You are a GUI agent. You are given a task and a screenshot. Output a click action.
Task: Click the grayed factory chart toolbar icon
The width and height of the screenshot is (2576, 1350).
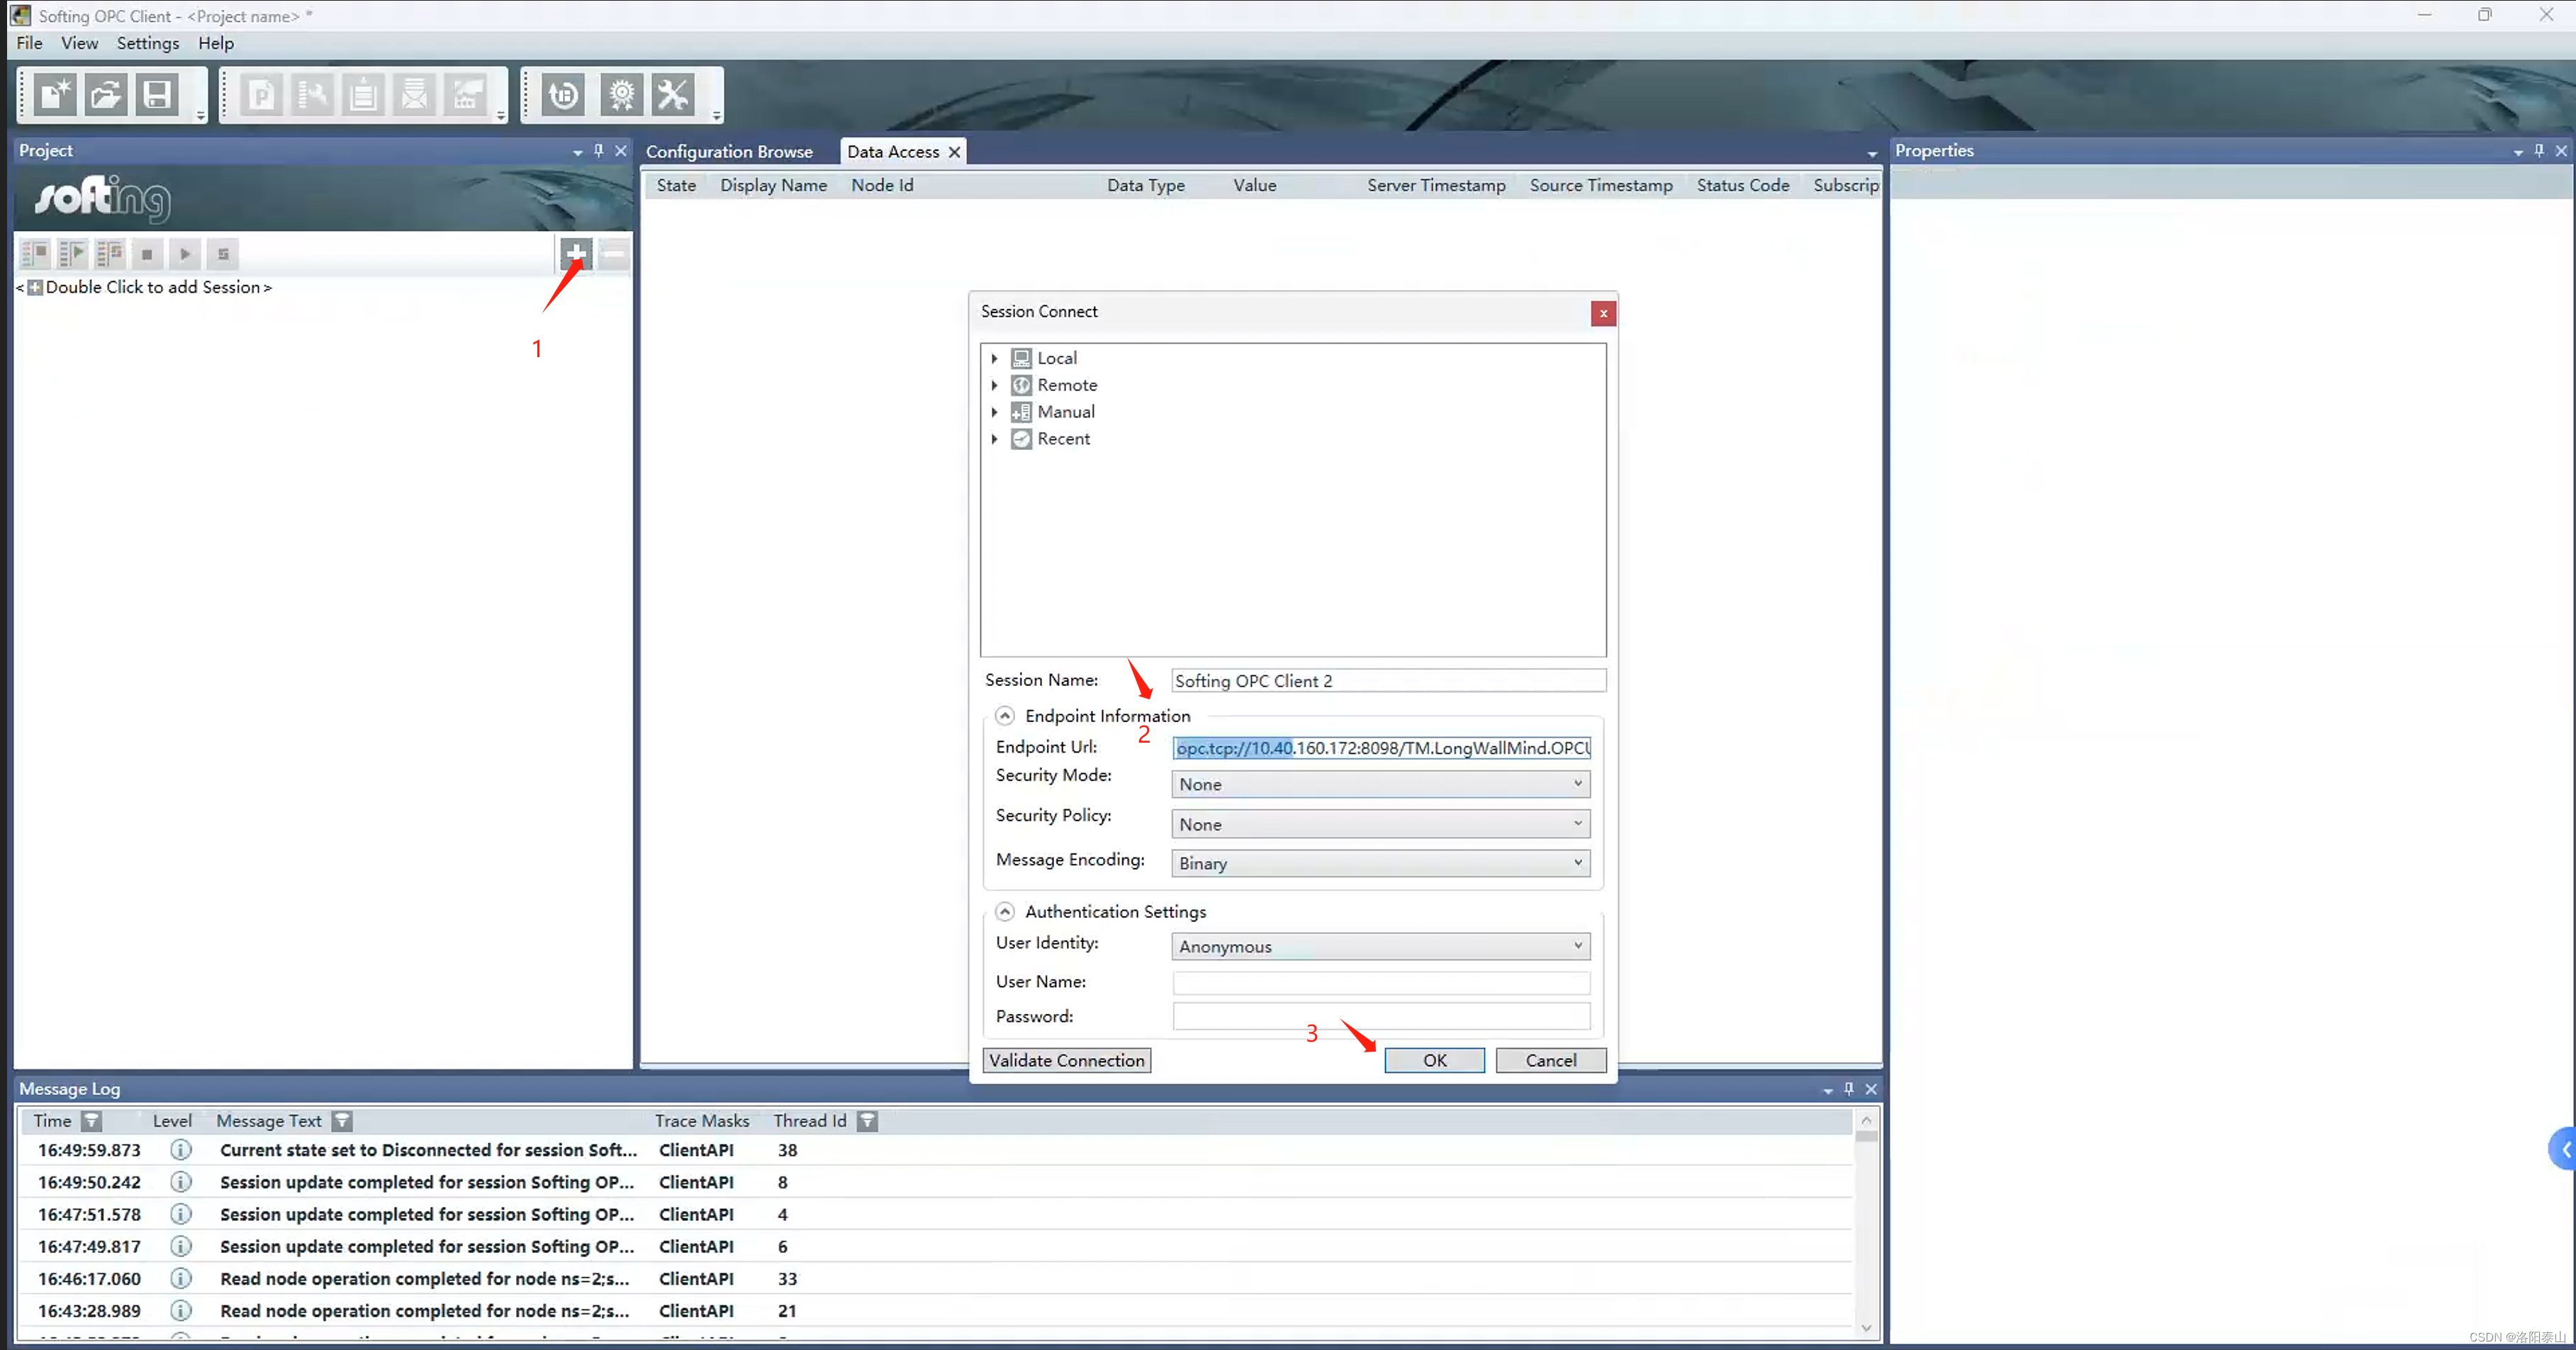click(x=465, y=95)
